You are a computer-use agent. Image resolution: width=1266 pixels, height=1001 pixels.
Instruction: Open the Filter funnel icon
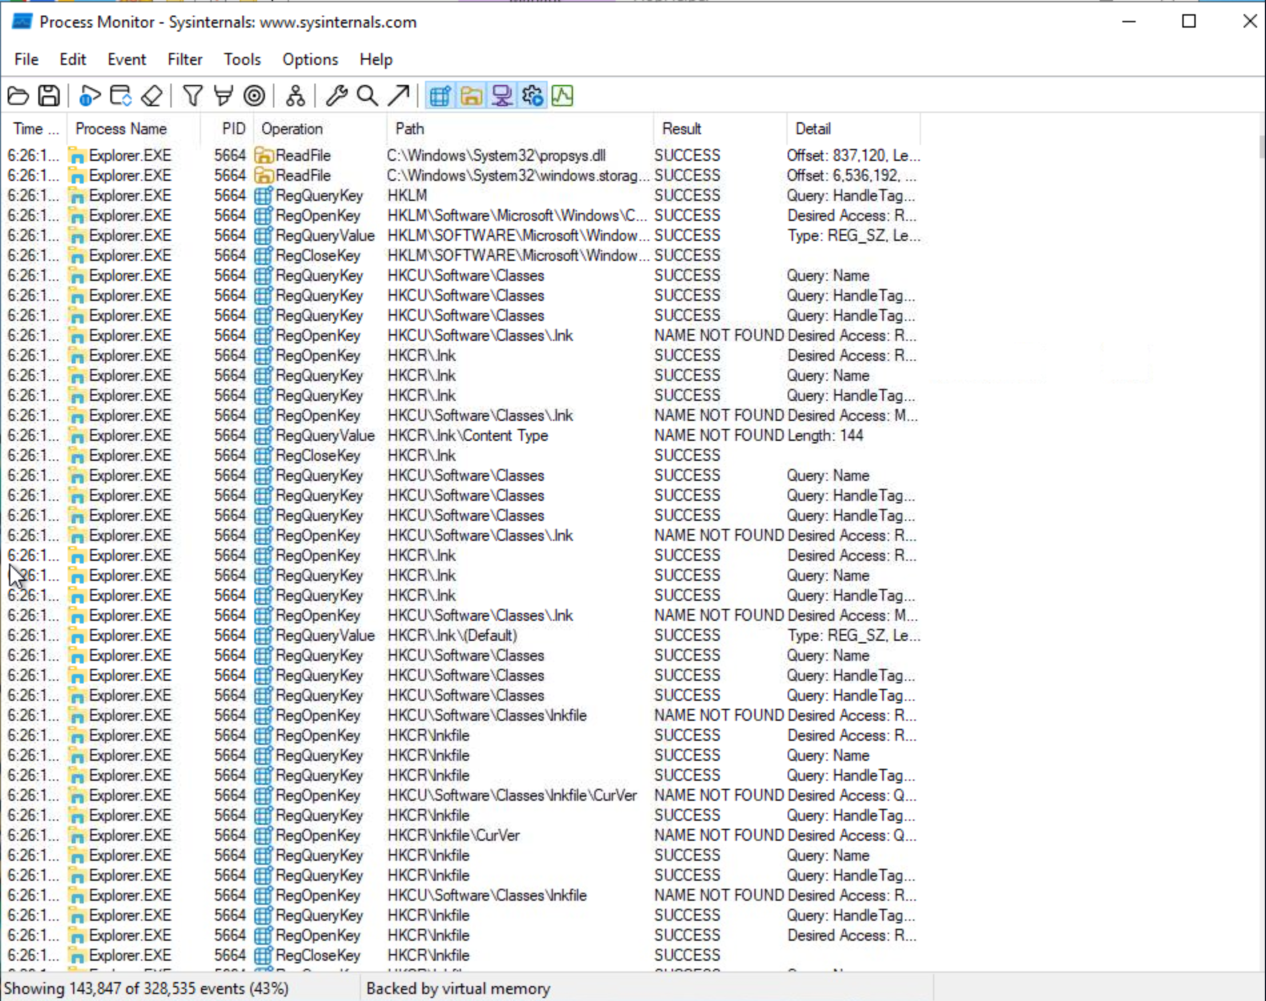pos(193,96)
